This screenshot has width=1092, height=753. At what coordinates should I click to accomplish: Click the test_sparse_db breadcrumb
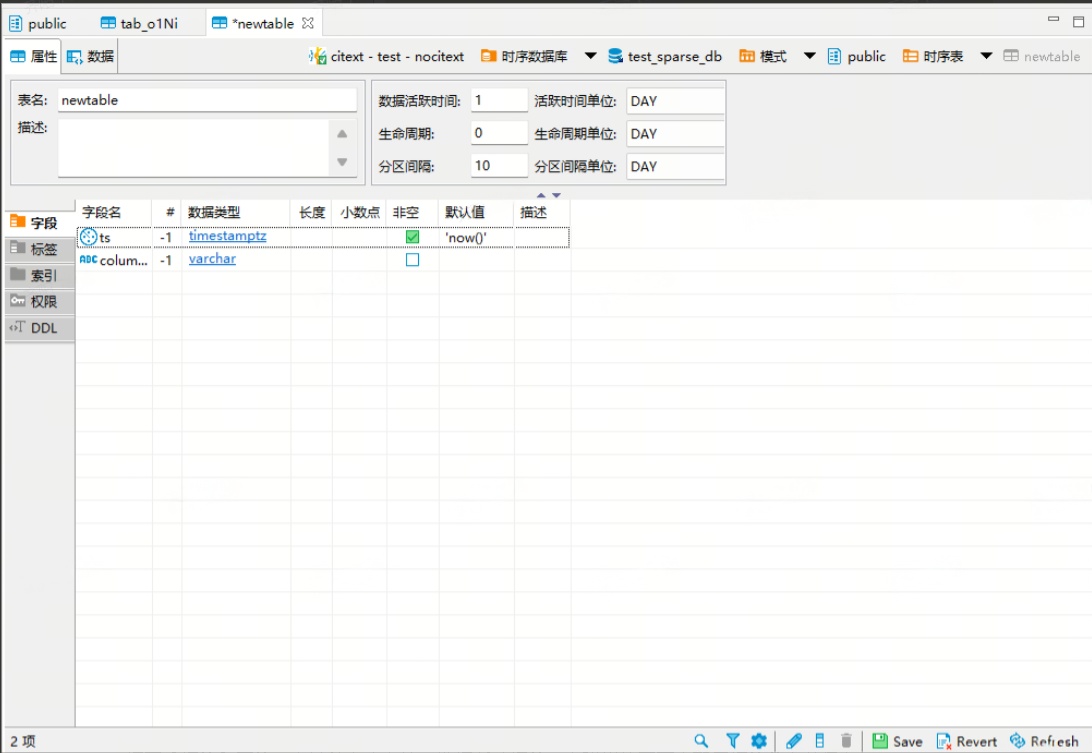pyautogui.click(x=665, y=56)
